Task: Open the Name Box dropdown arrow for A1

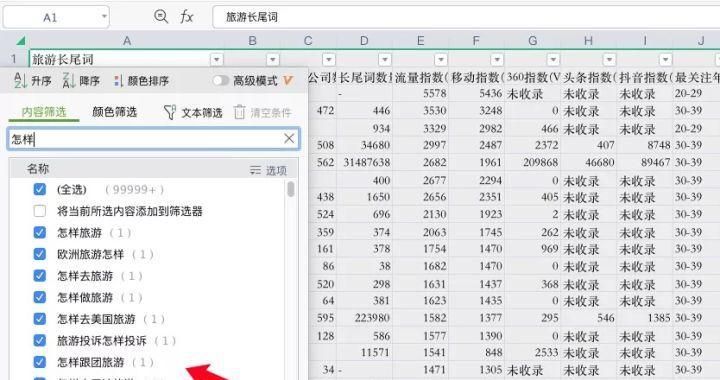Action: tap(104, 17)
